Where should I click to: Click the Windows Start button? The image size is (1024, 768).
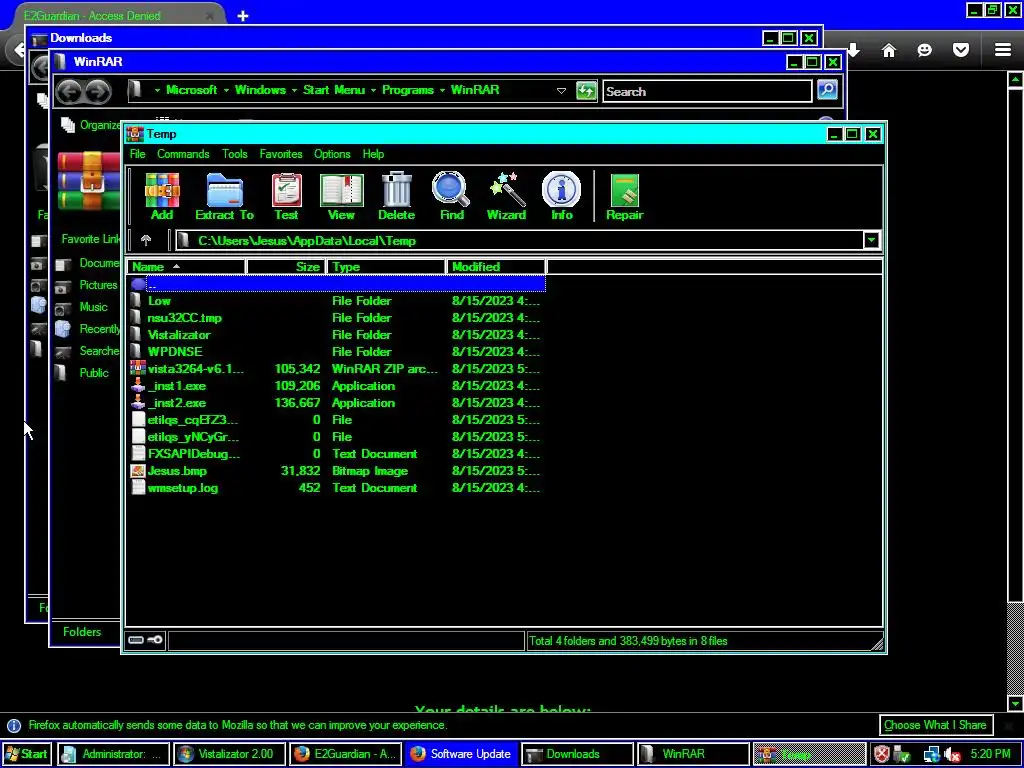pos(25,754)
